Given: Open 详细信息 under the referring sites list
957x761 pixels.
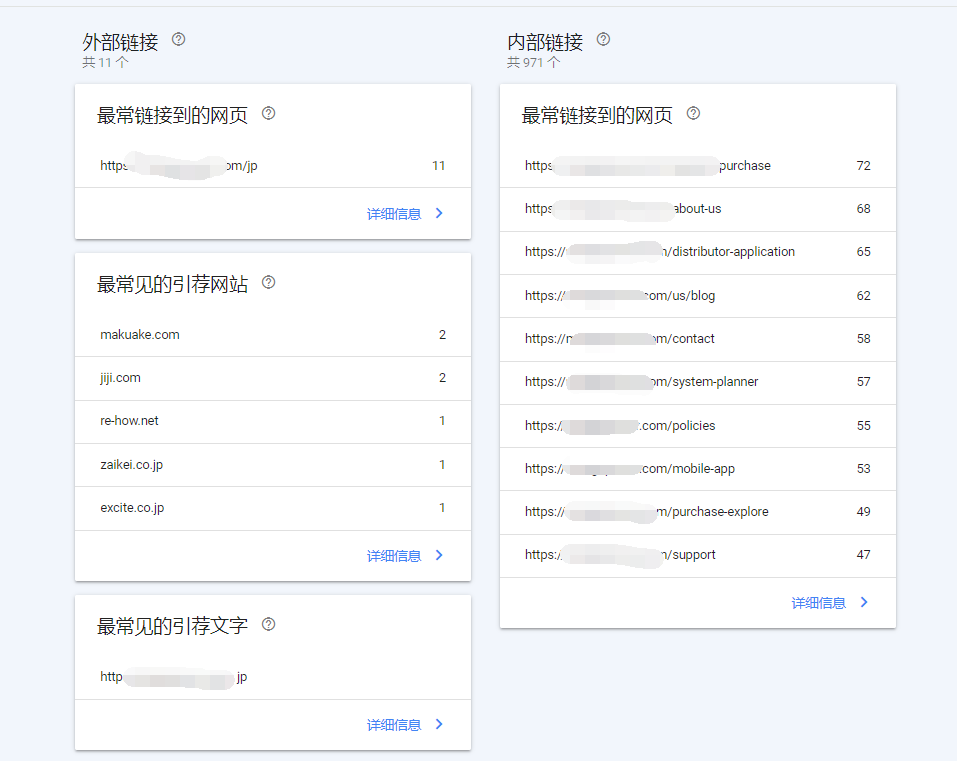Looking at the screenshot, I should 394,555.
